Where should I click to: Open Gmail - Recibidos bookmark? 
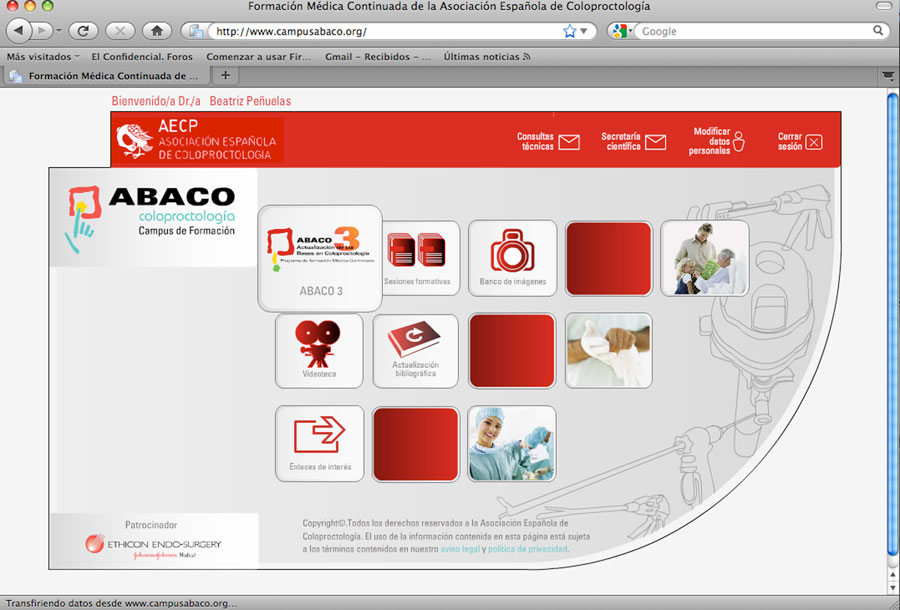coord(378,57)
